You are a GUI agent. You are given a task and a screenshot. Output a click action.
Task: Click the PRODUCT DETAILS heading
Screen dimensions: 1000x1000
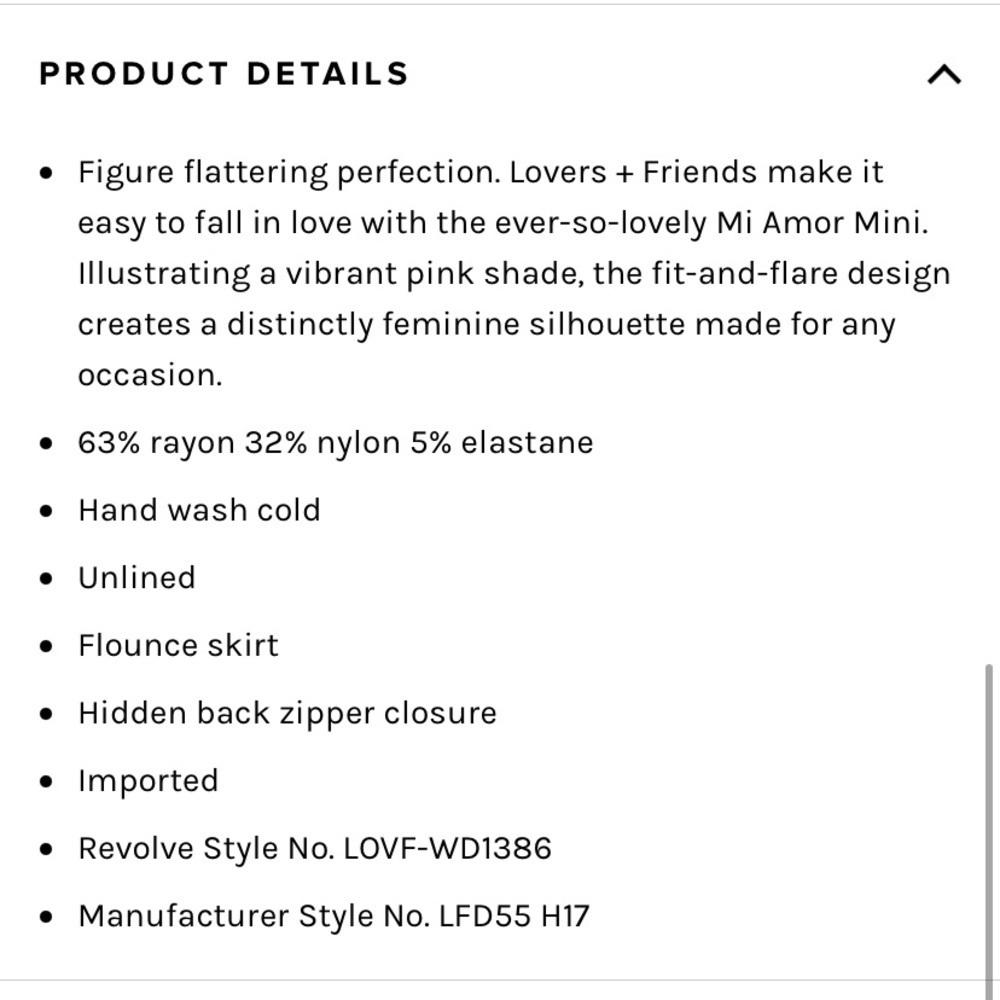pyautogui.click(x=224, y=73)
